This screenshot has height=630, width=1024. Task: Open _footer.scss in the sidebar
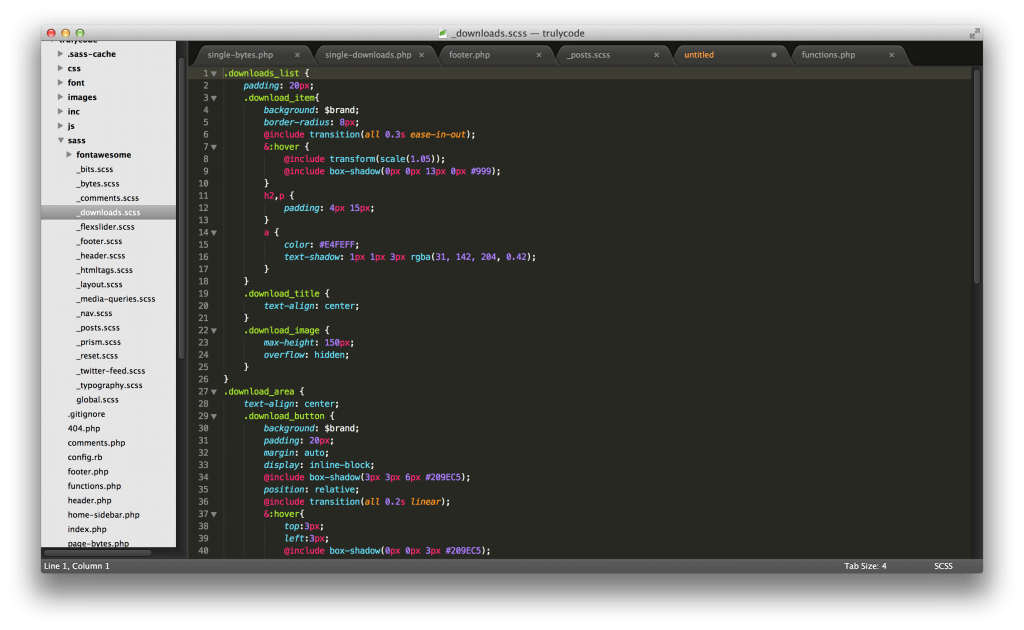coord(99,241)
